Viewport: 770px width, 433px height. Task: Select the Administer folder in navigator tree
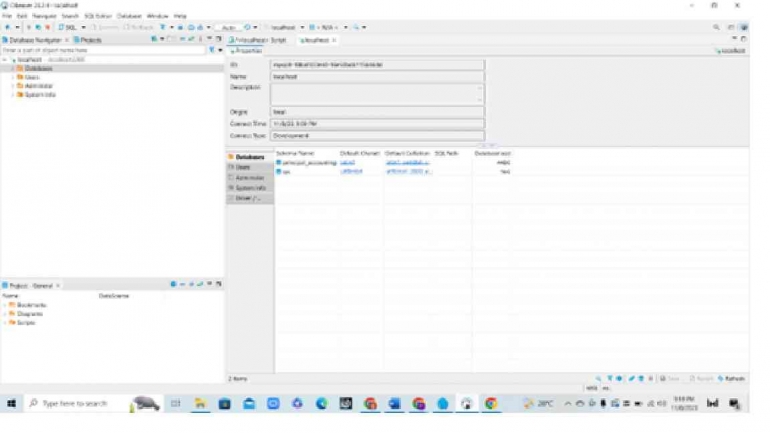38,86
